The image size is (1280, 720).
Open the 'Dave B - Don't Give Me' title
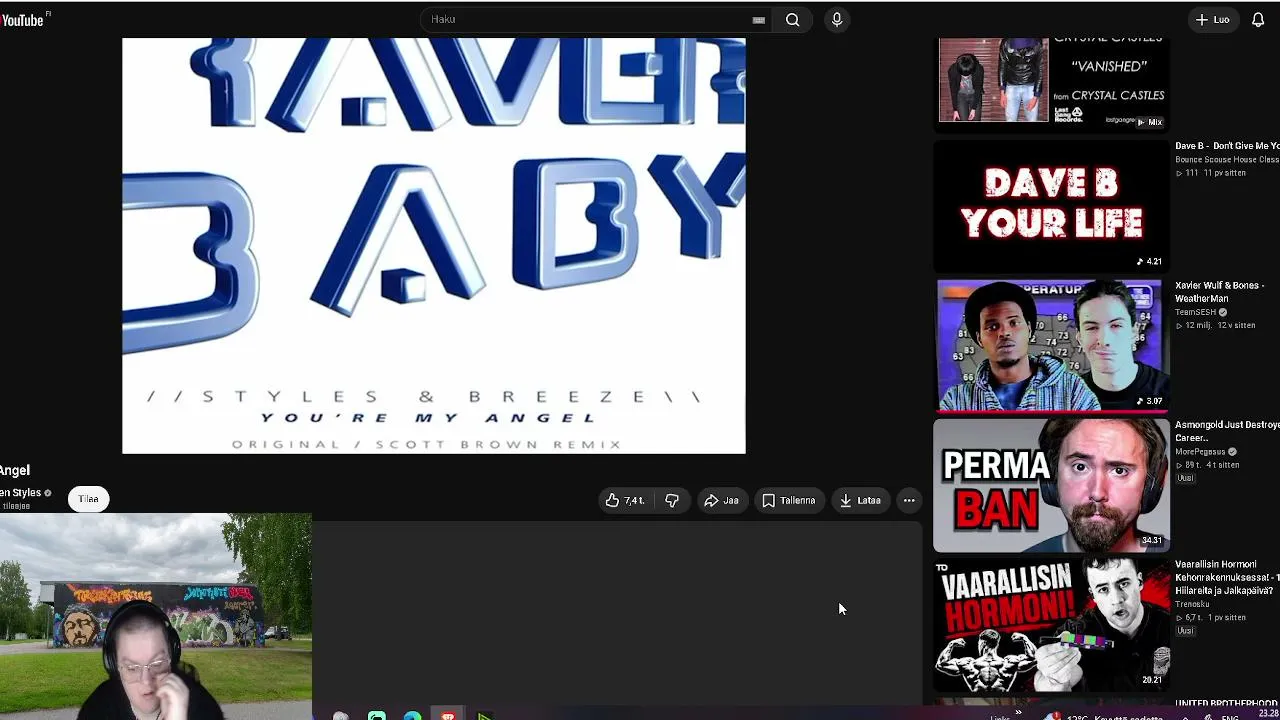1227,146
